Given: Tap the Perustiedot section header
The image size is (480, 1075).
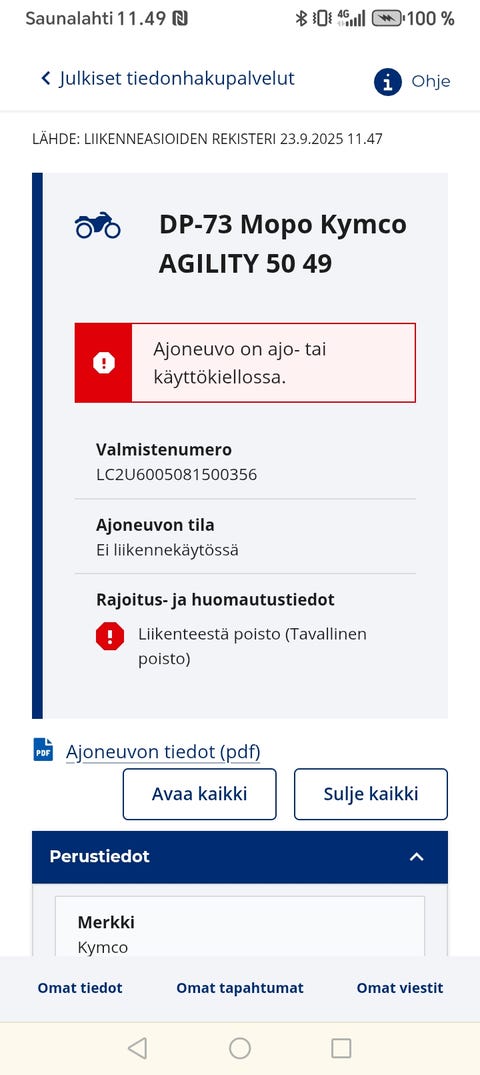Looking at the screenshot, I should (x=240, y=857).
